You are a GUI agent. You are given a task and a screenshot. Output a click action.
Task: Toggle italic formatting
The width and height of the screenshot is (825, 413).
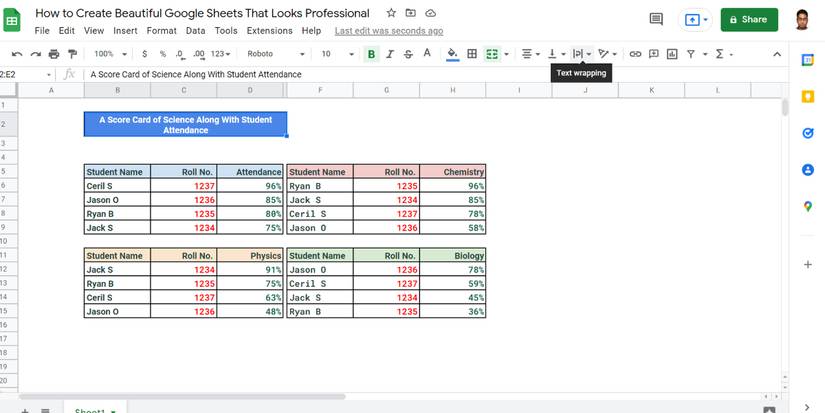pyautogui.click(x=389, y=54)
